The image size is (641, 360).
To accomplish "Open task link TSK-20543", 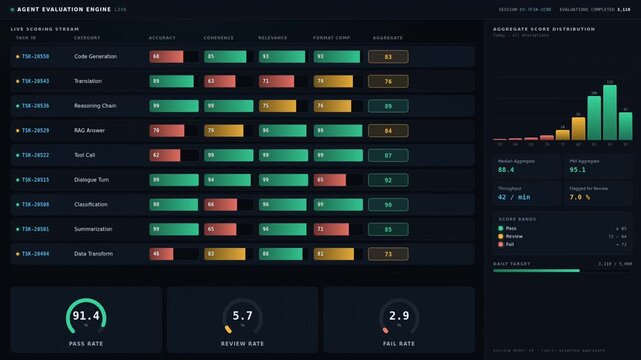I will (x=36, y=81).
